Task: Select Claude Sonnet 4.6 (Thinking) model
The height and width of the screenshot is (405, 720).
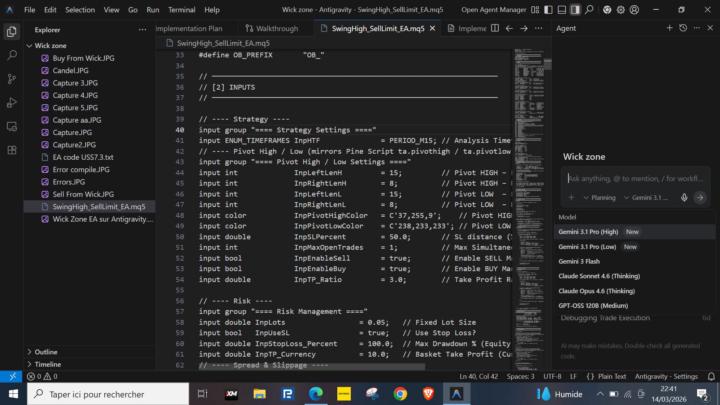Action: coord(635,276)
